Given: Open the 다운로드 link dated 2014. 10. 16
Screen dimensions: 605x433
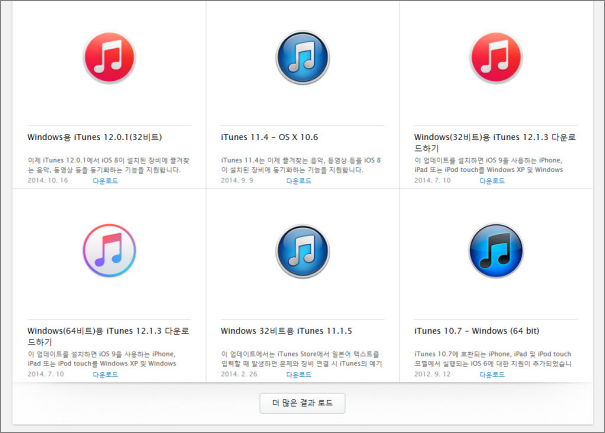Looking at the screenshot, I should [105, 181].
